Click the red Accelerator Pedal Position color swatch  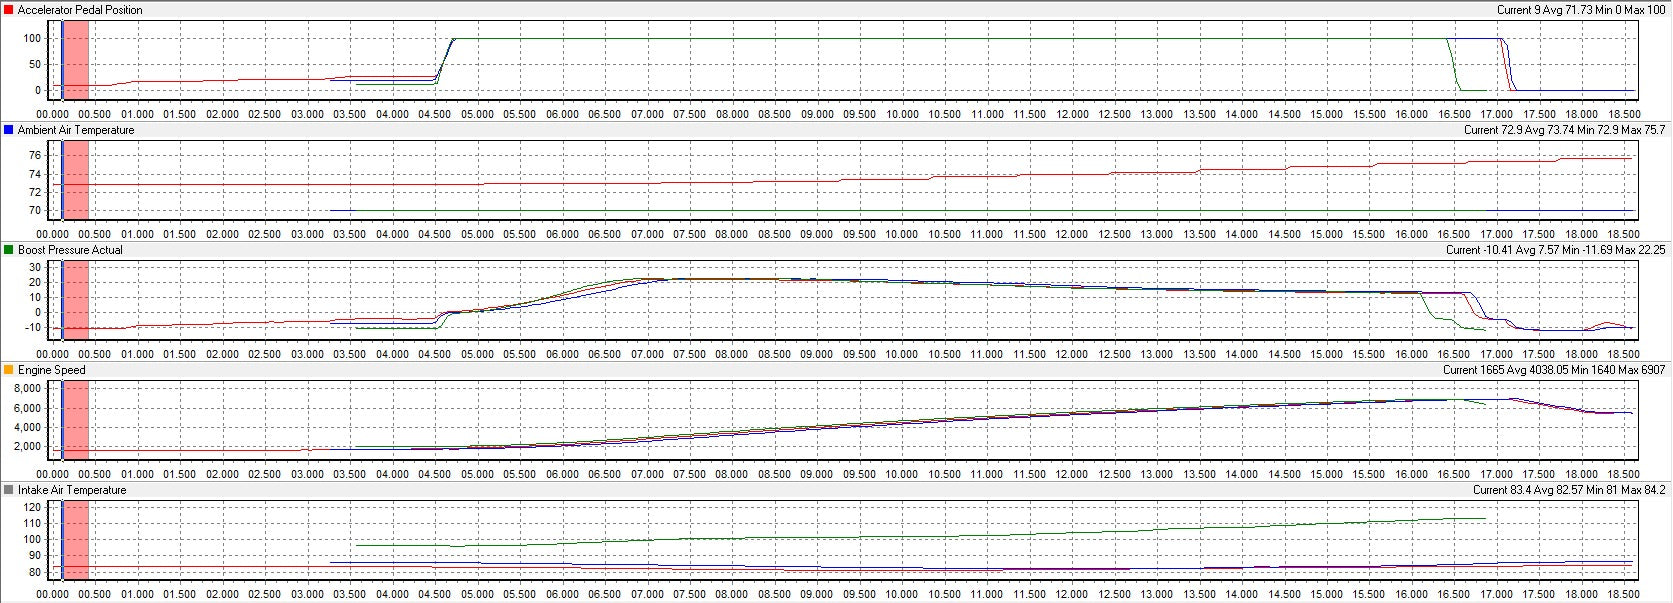point(9,10)
